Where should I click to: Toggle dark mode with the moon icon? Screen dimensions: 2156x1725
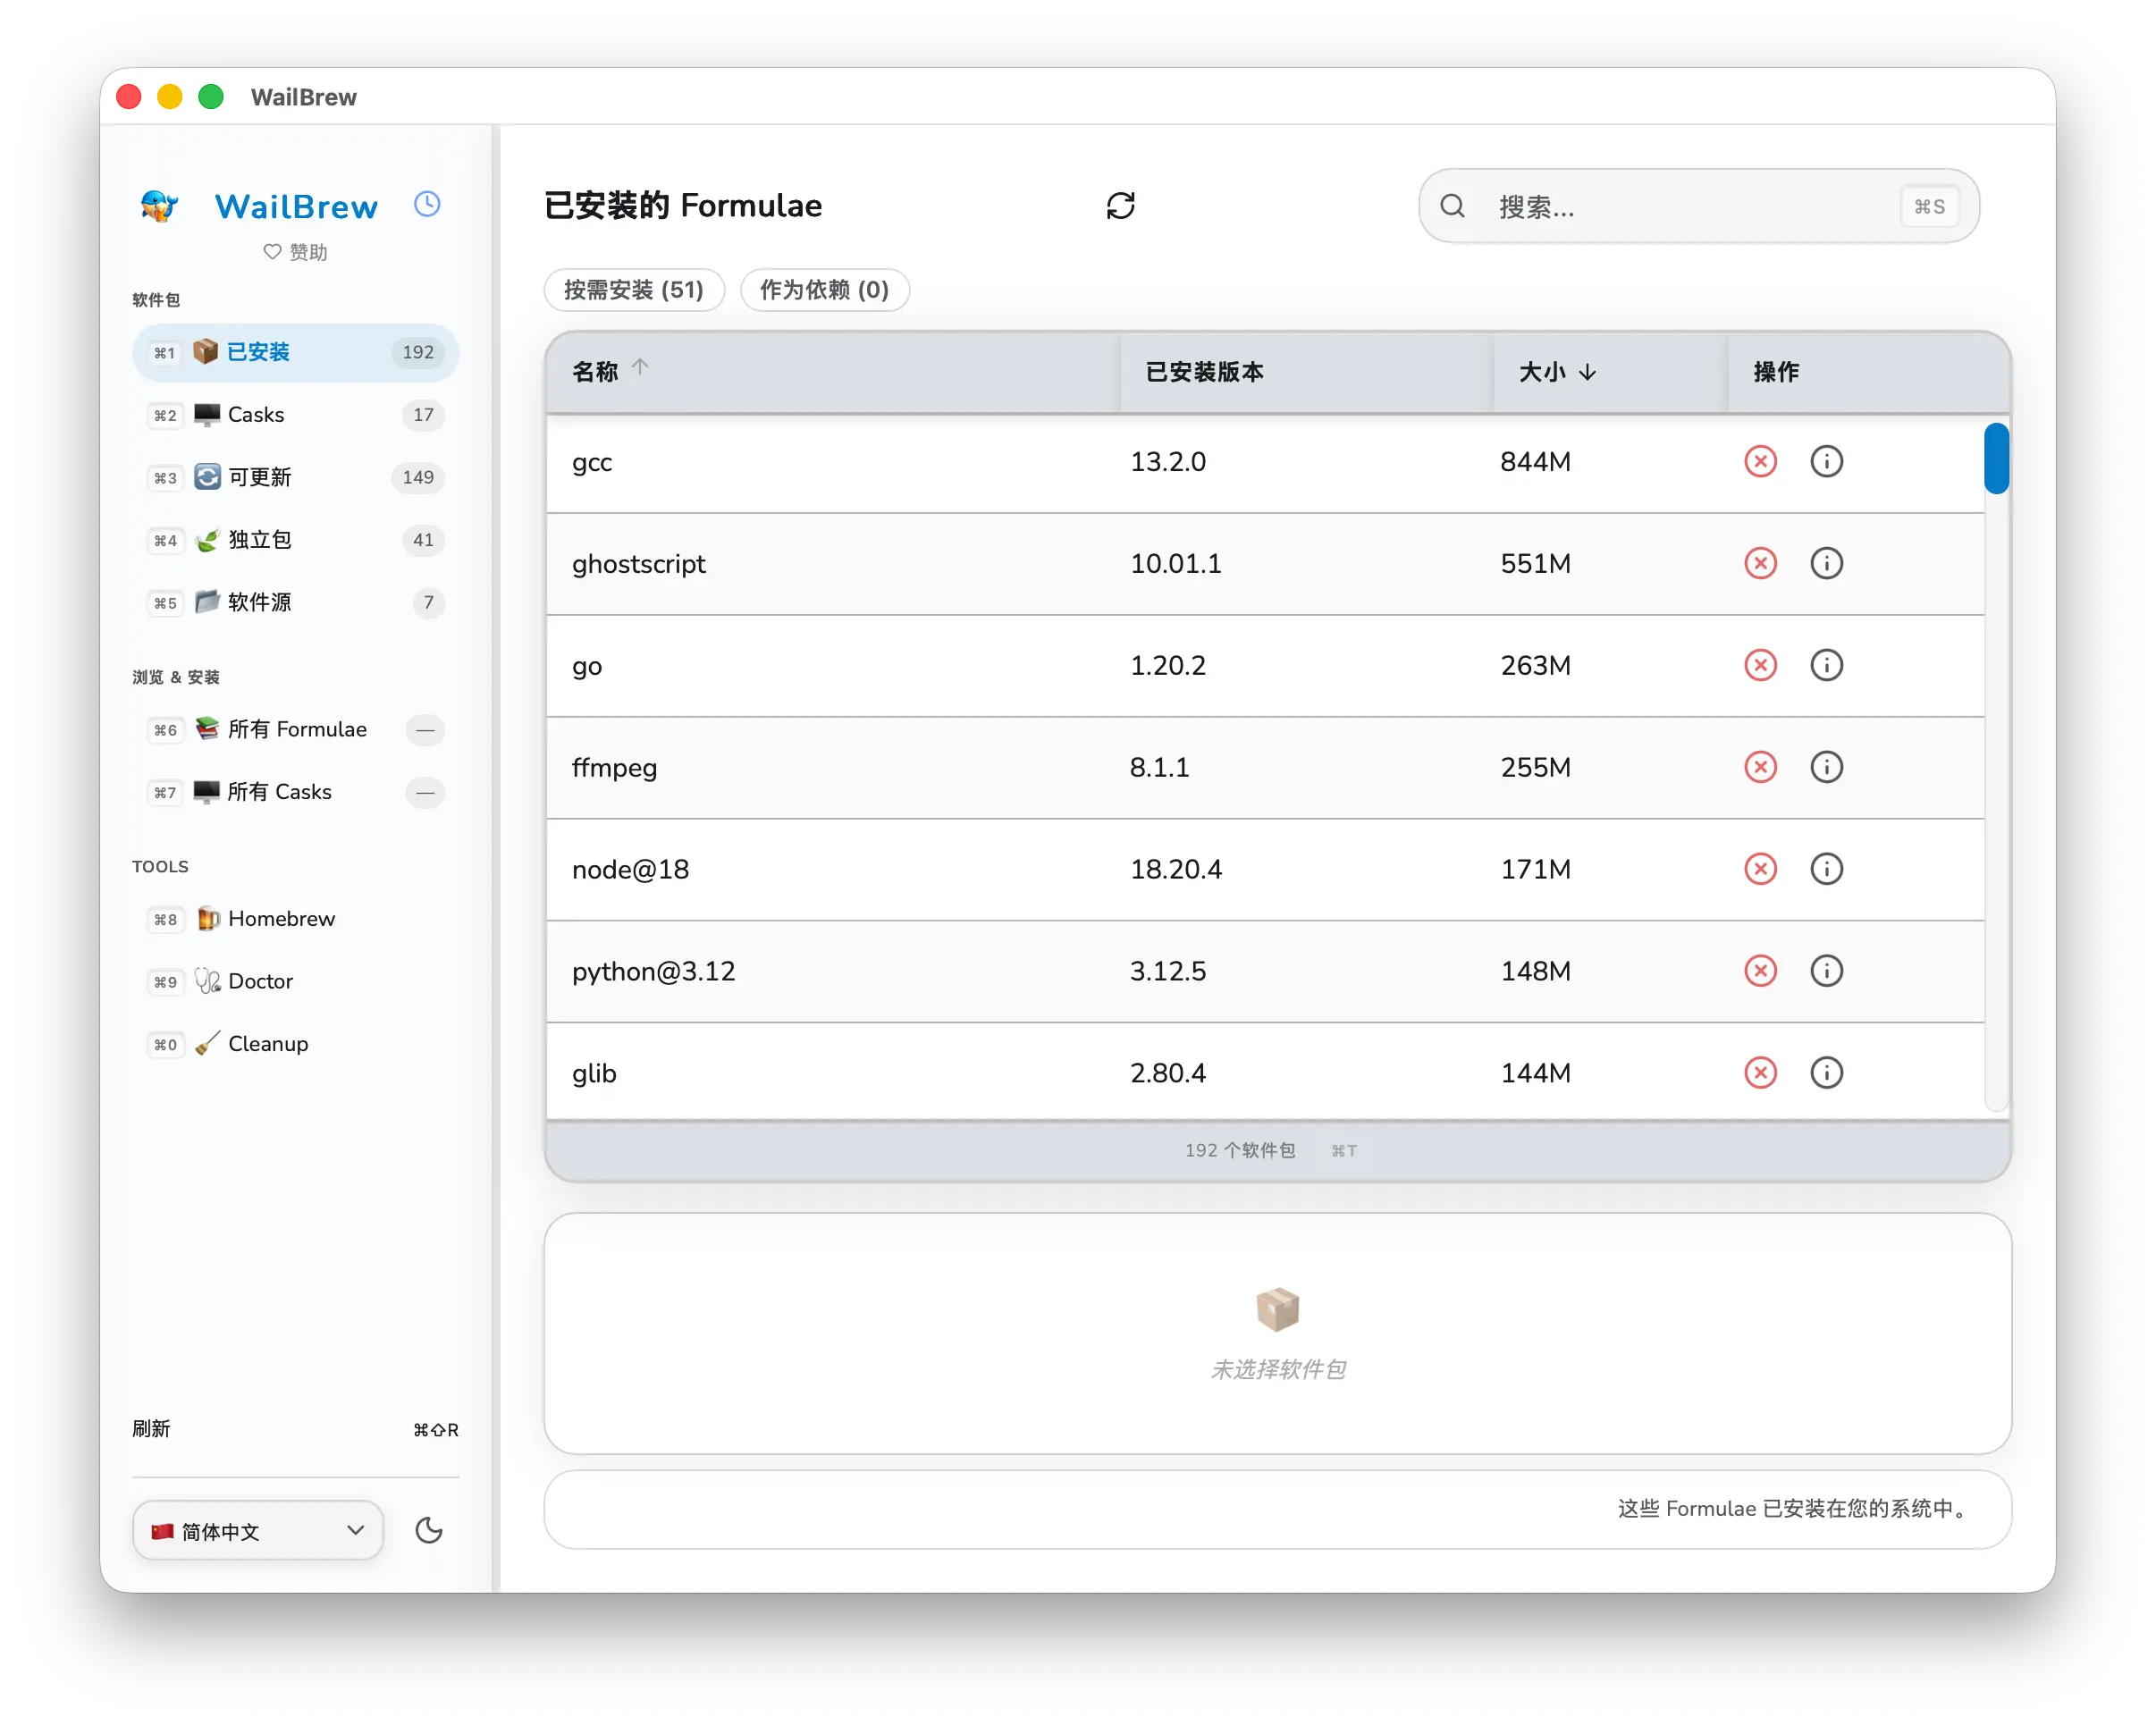(x=429, y=1531)
